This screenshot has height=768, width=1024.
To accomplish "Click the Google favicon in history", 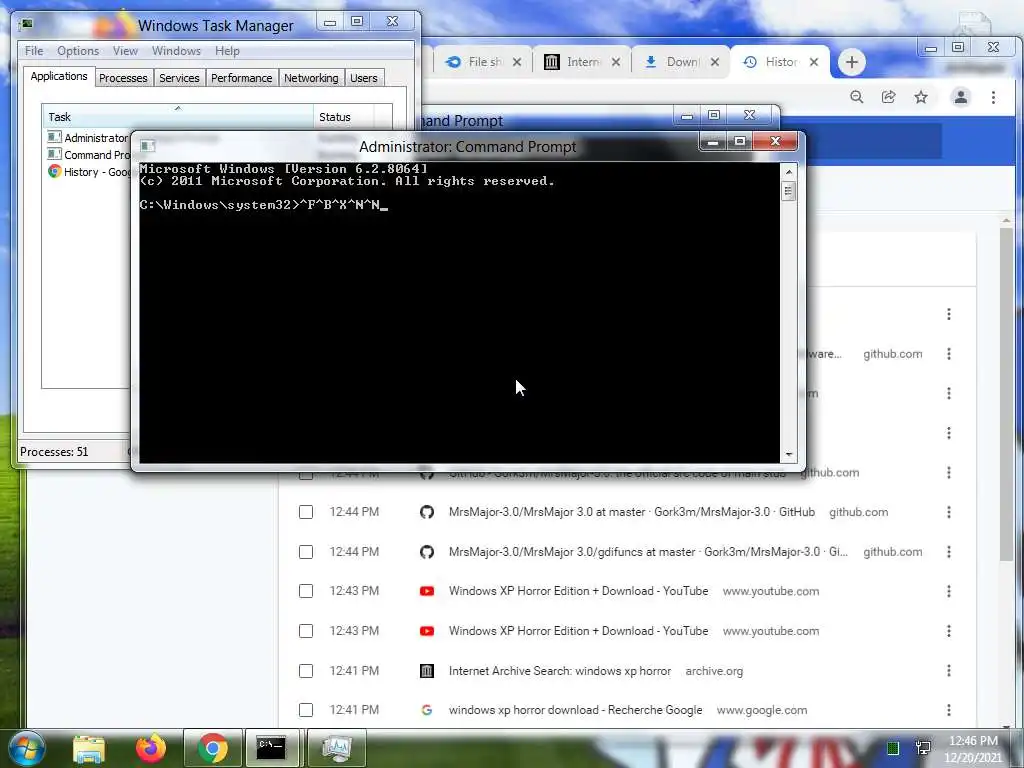I will (x=426, y=710).
